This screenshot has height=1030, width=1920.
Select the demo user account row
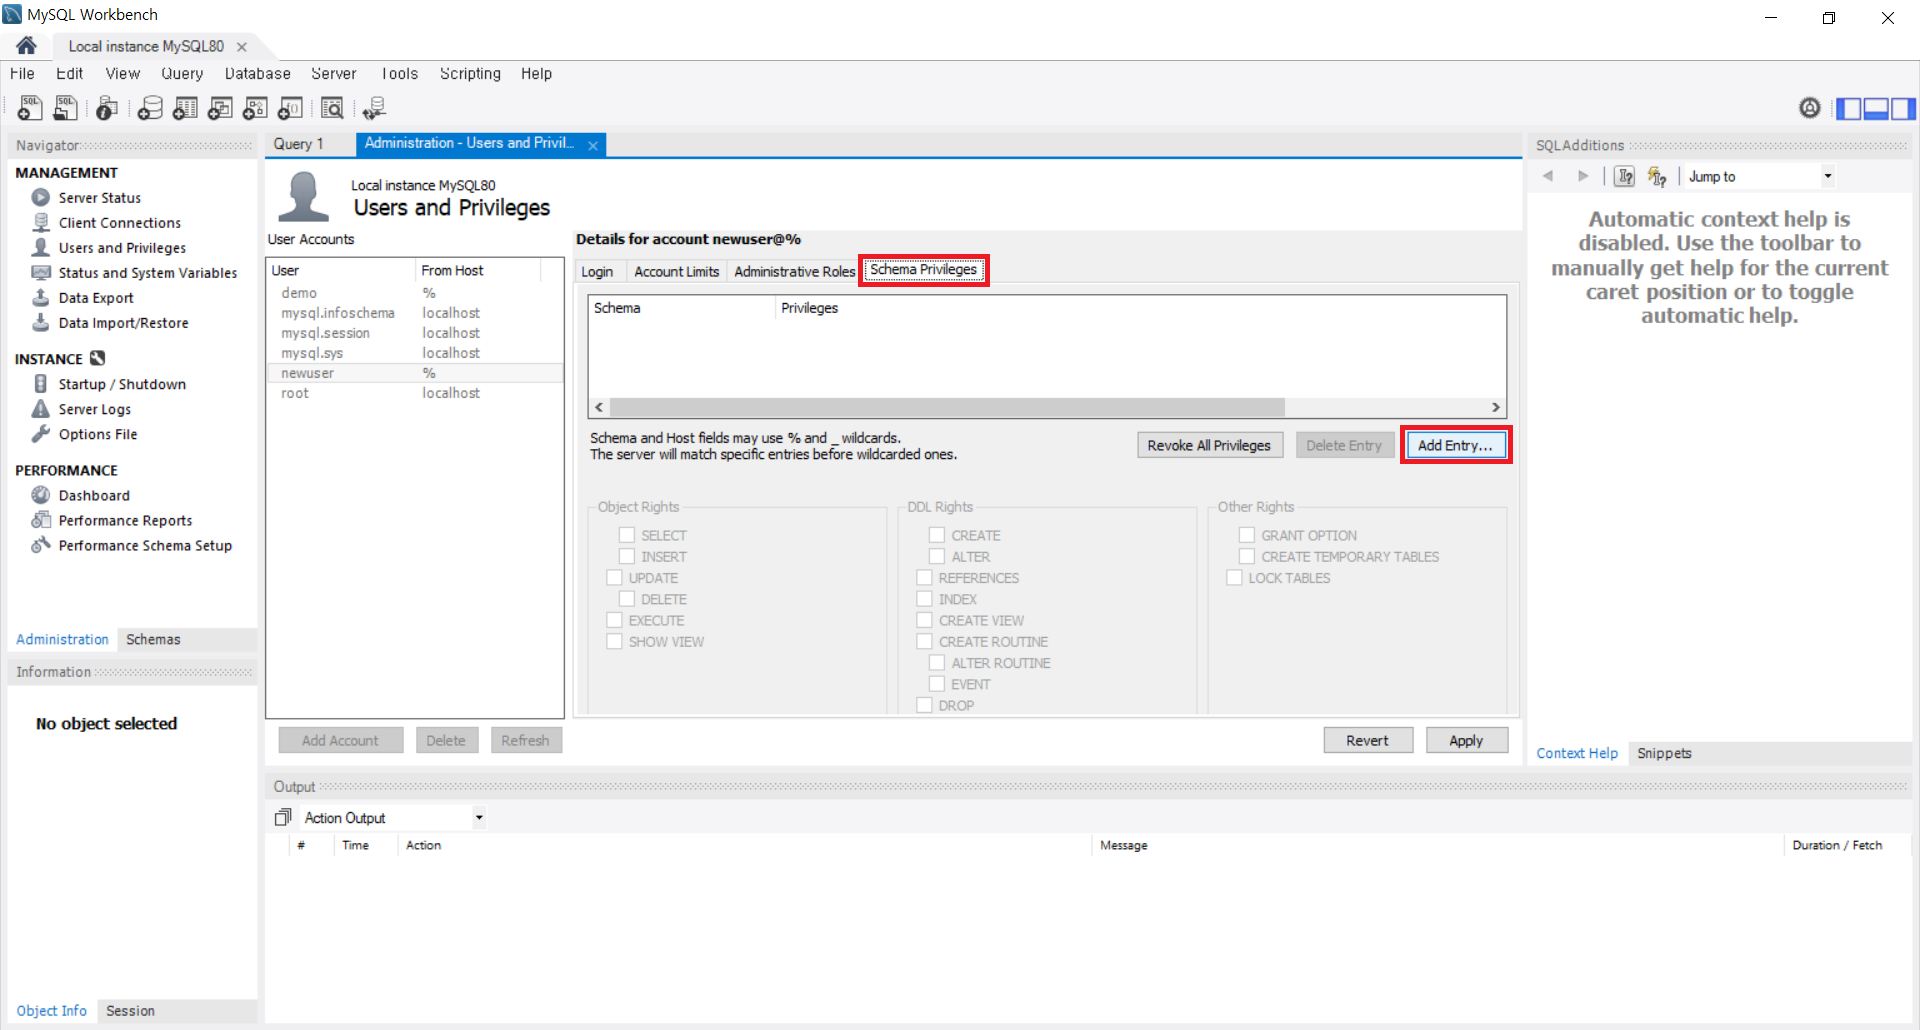[414, 293]
